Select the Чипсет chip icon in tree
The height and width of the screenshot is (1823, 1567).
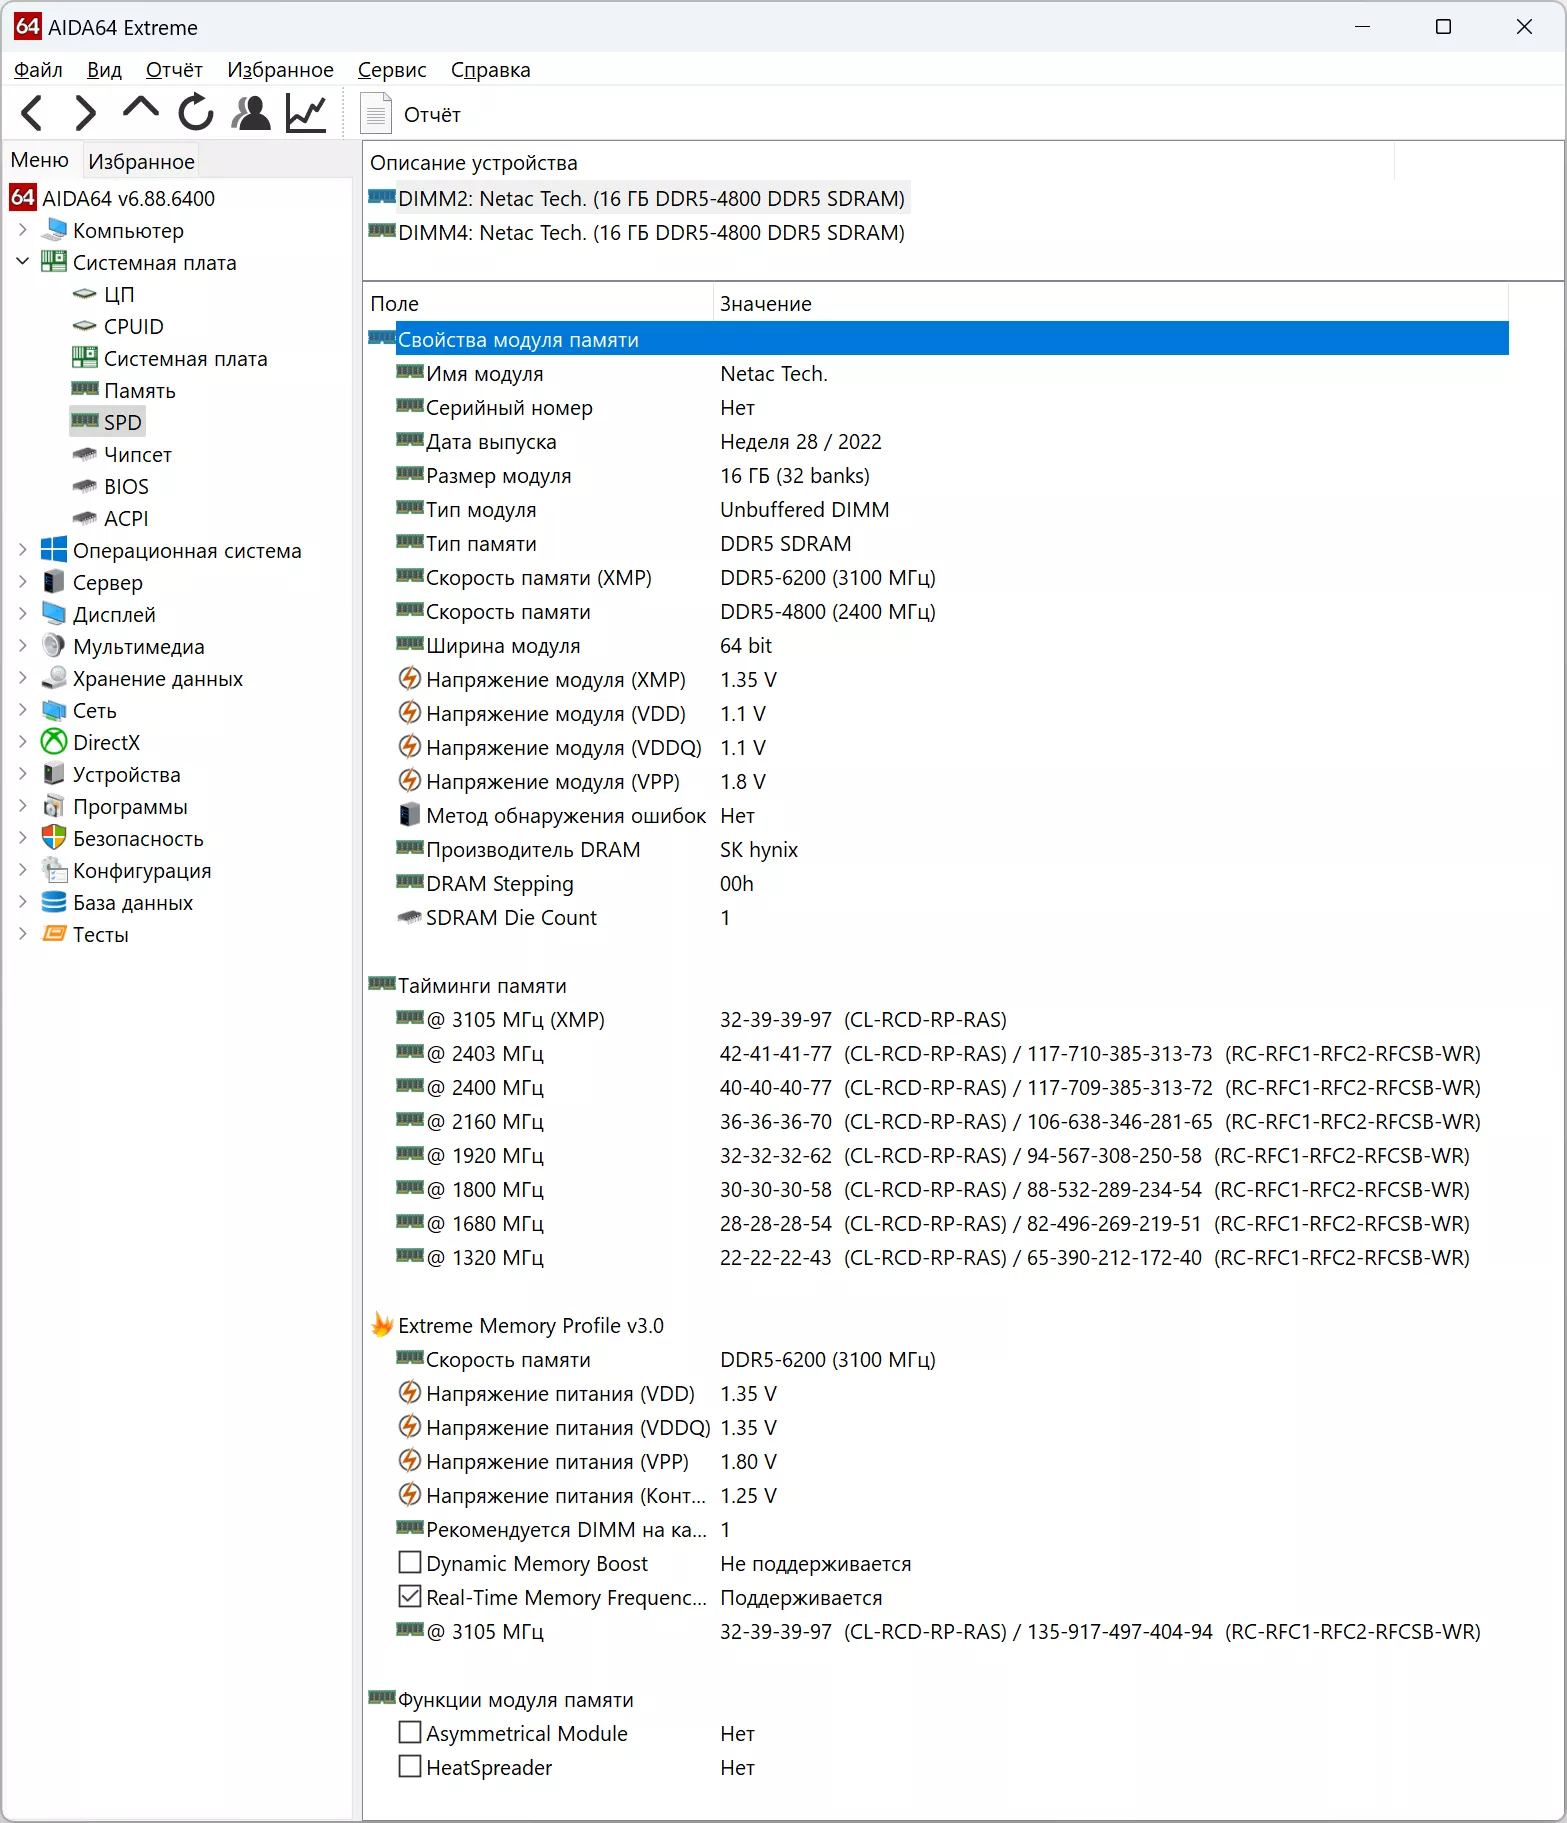click(85, 454)
